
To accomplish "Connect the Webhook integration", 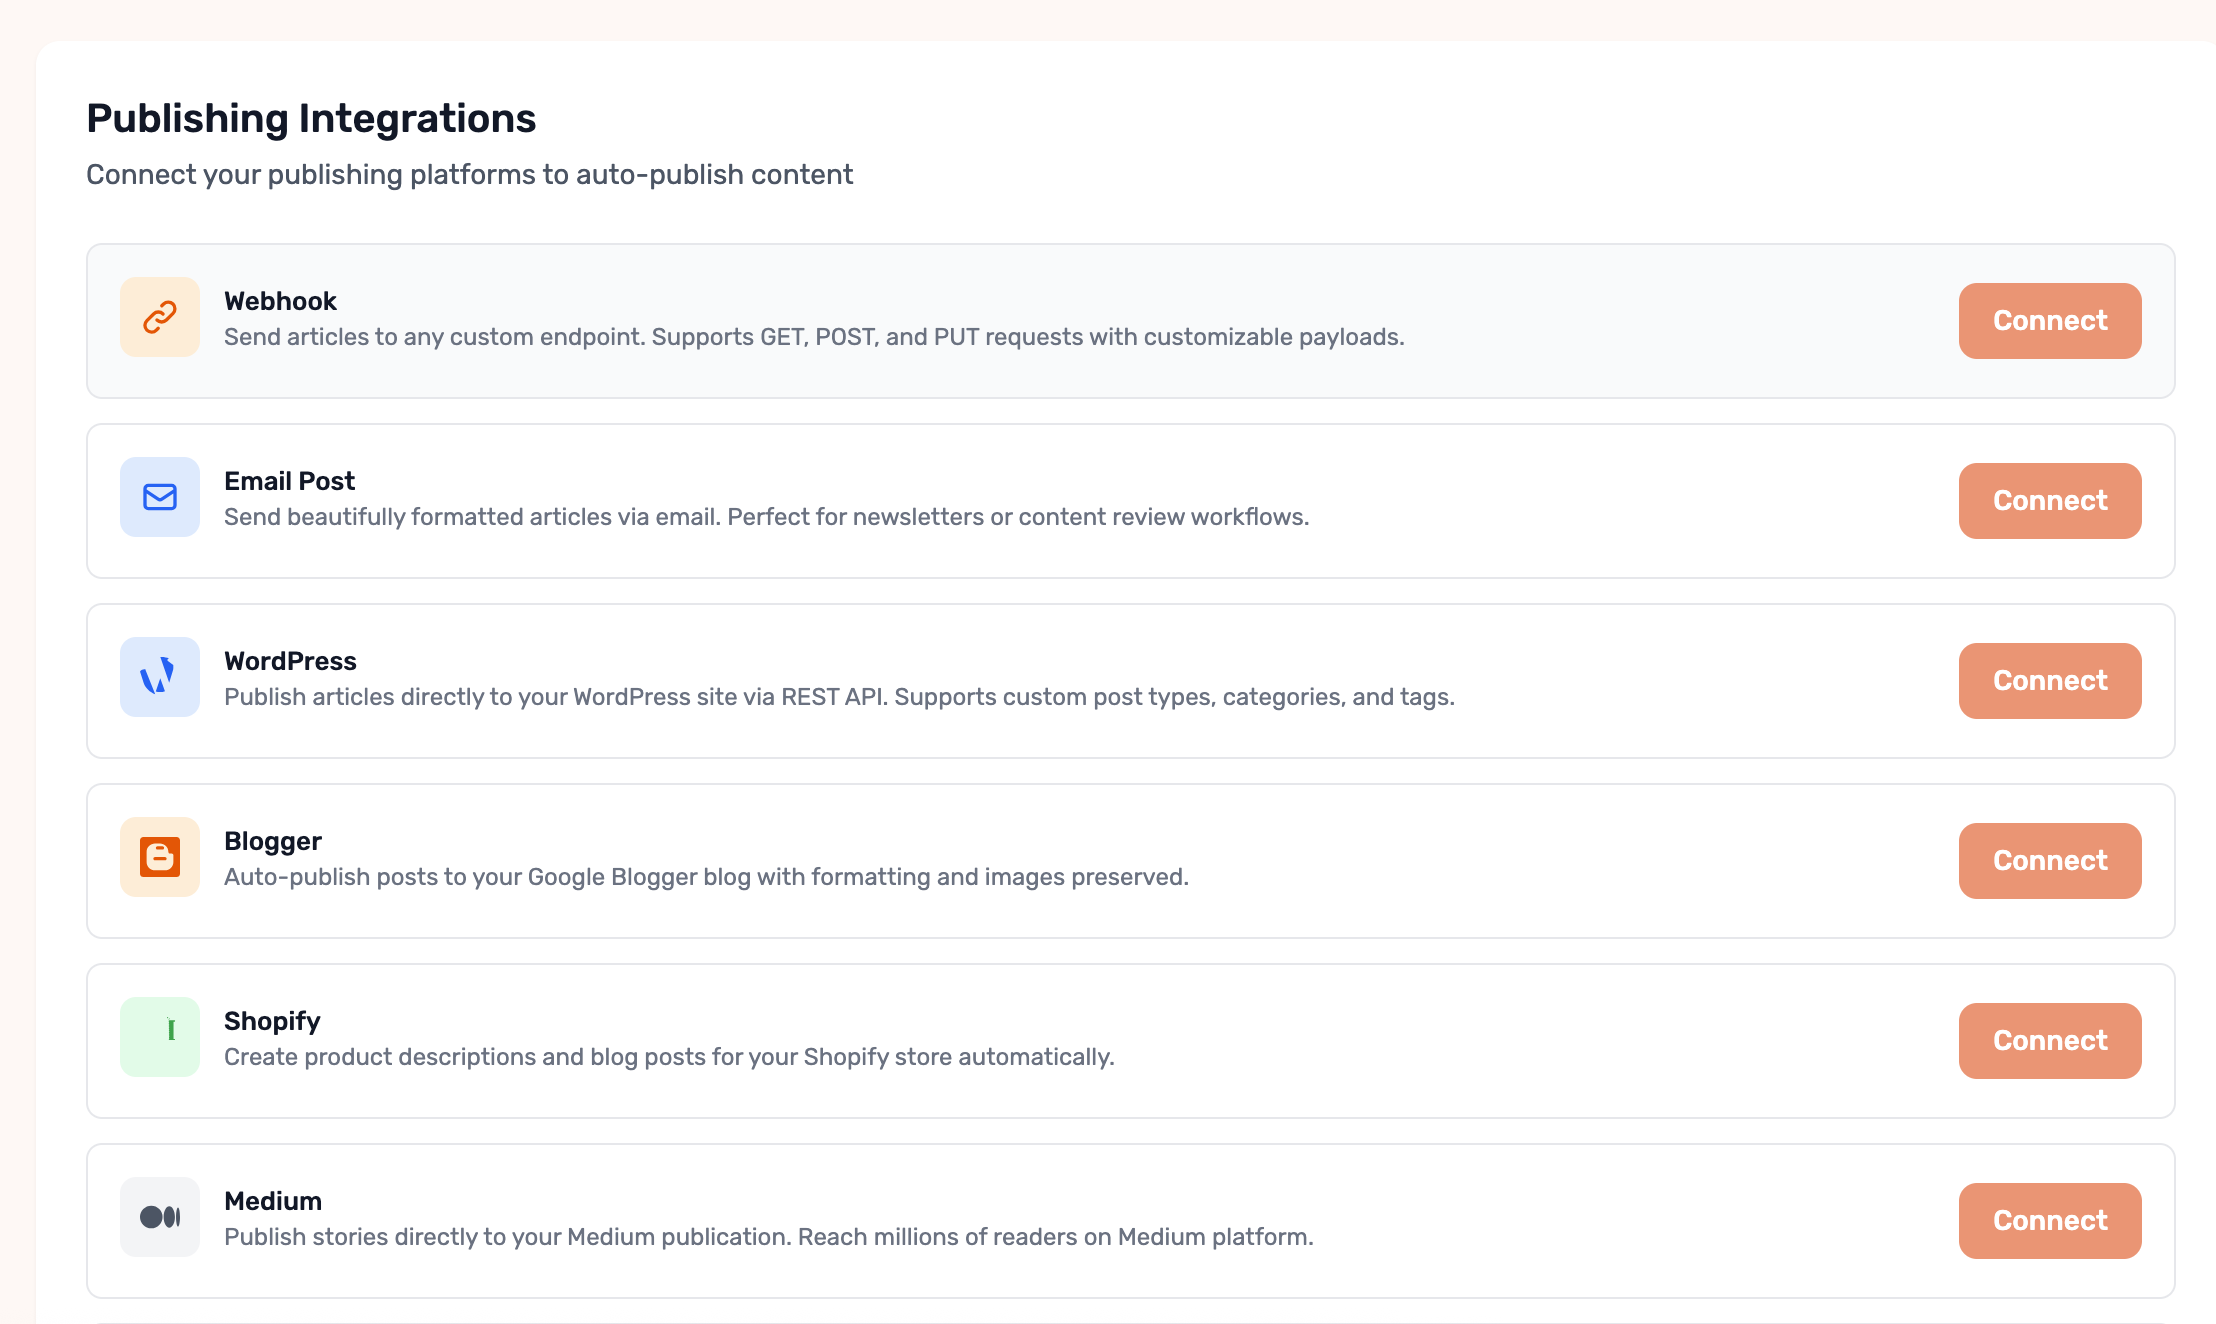I will click(x=2050, y=321).
